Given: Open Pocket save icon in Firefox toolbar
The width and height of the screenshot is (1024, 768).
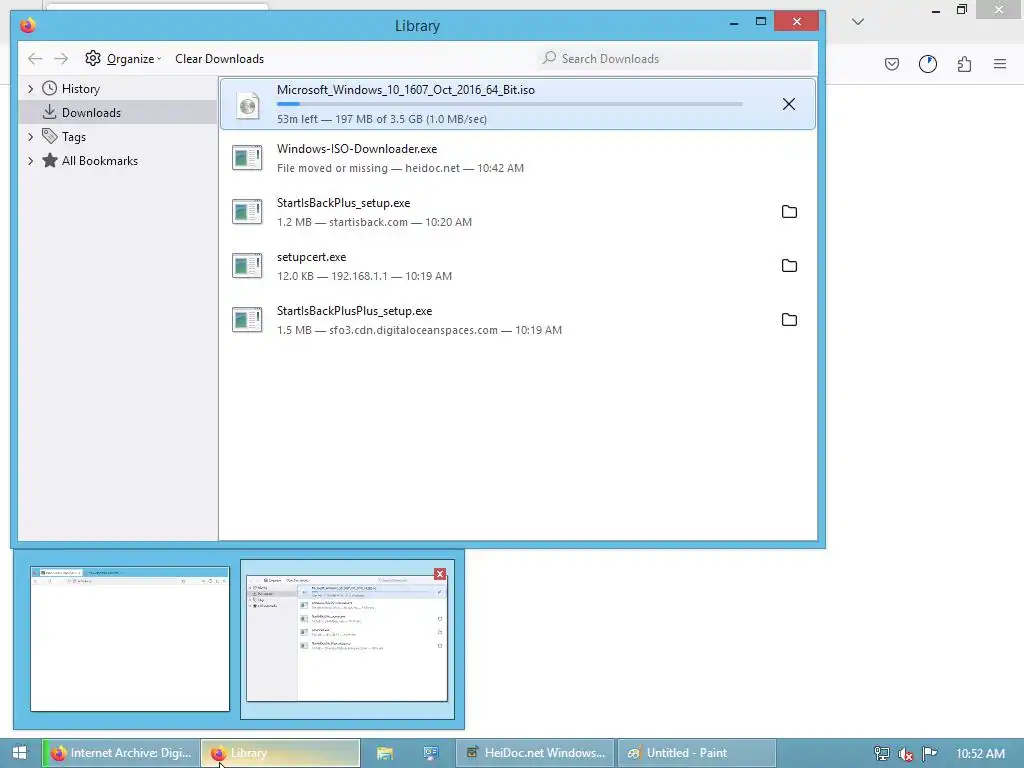Looking at the screenshot, I should 892,64.
